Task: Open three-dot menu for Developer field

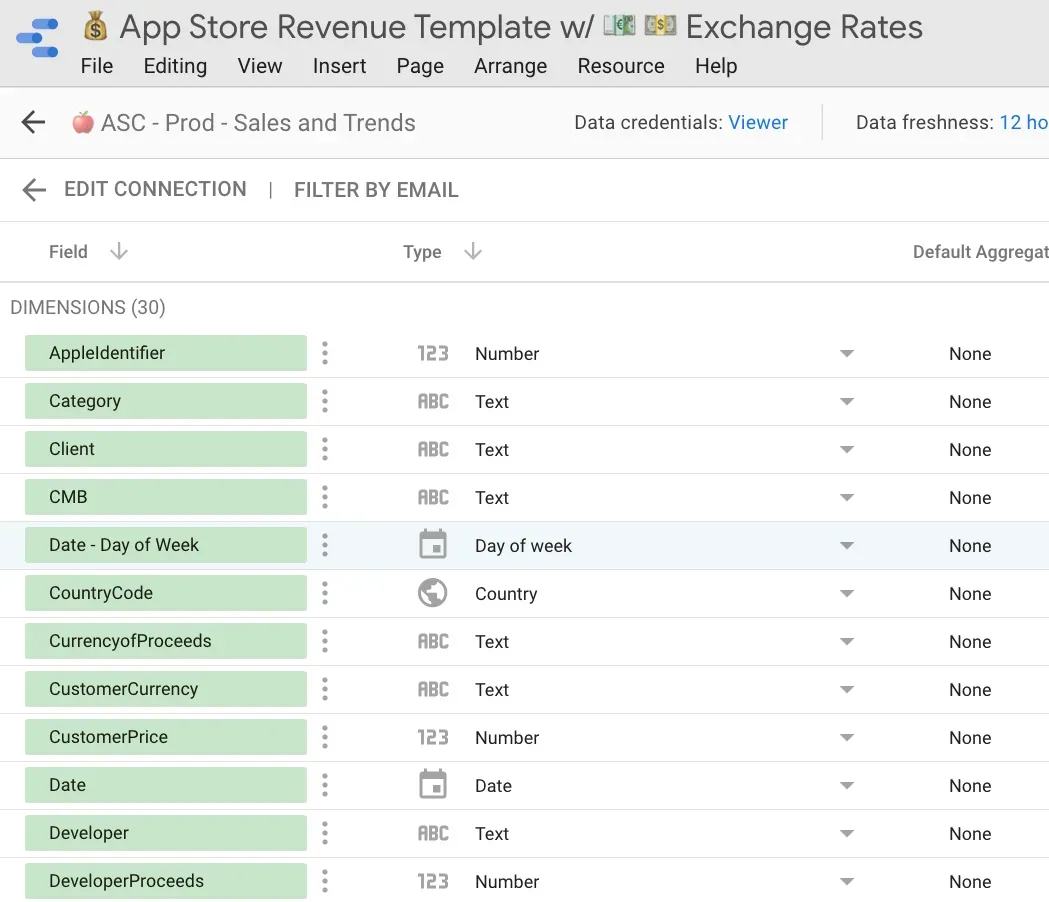Action: (x=325, y=833)
